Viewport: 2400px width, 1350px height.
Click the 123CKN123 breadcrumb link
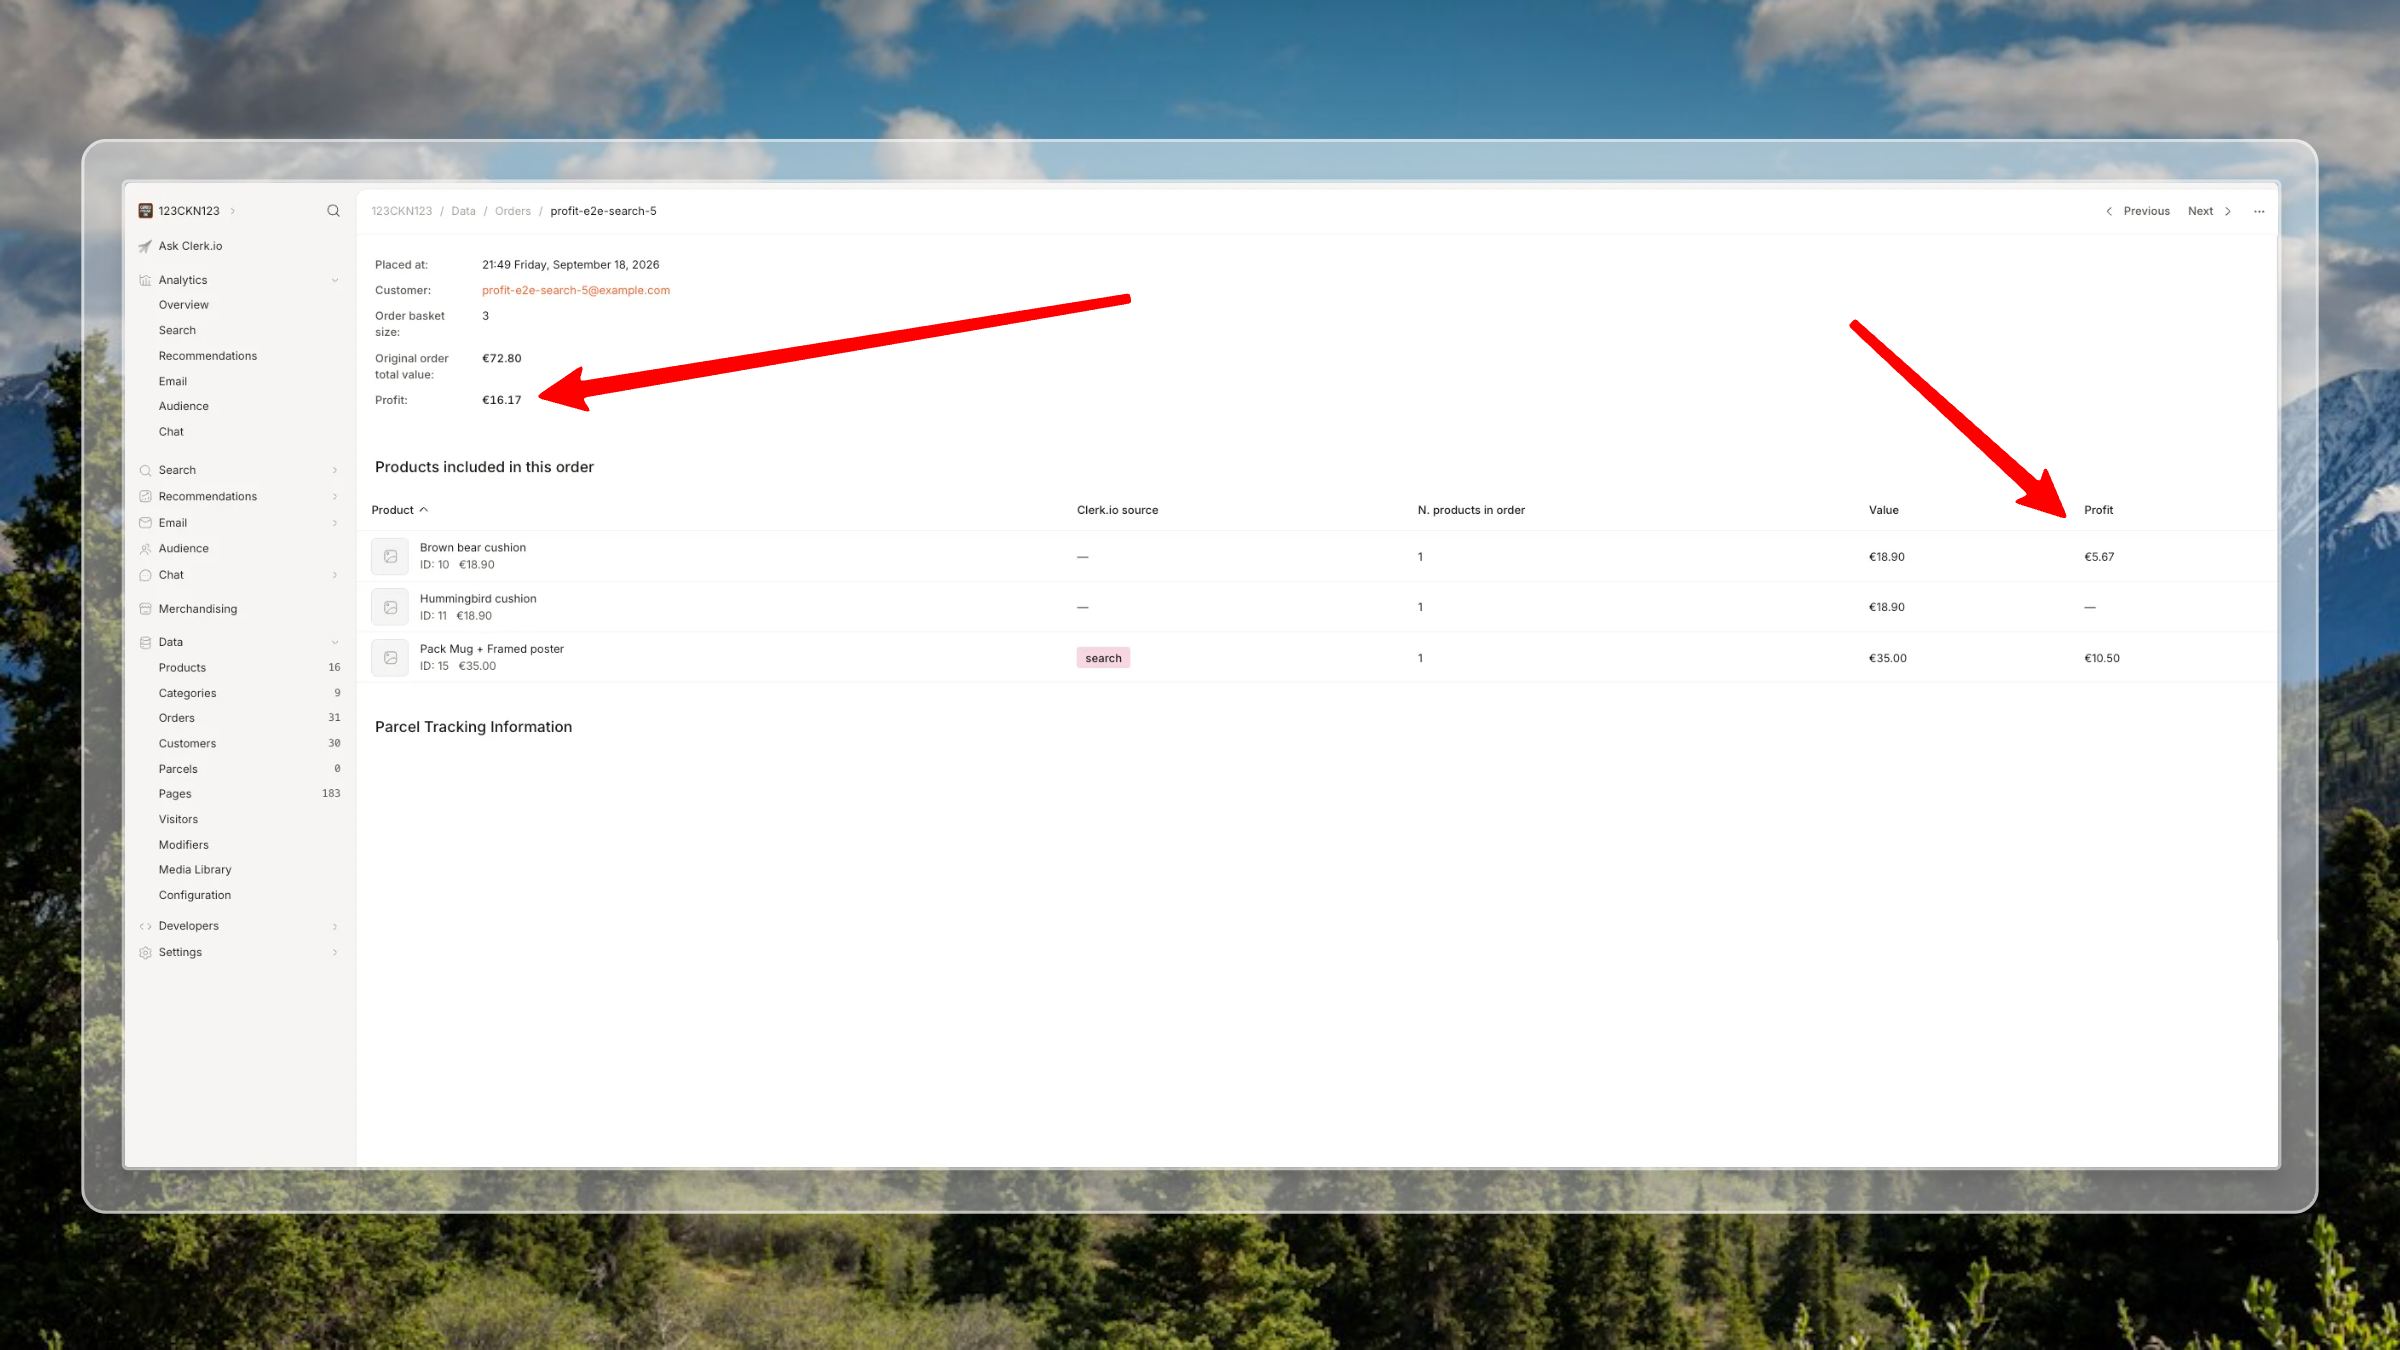(401, 211)
